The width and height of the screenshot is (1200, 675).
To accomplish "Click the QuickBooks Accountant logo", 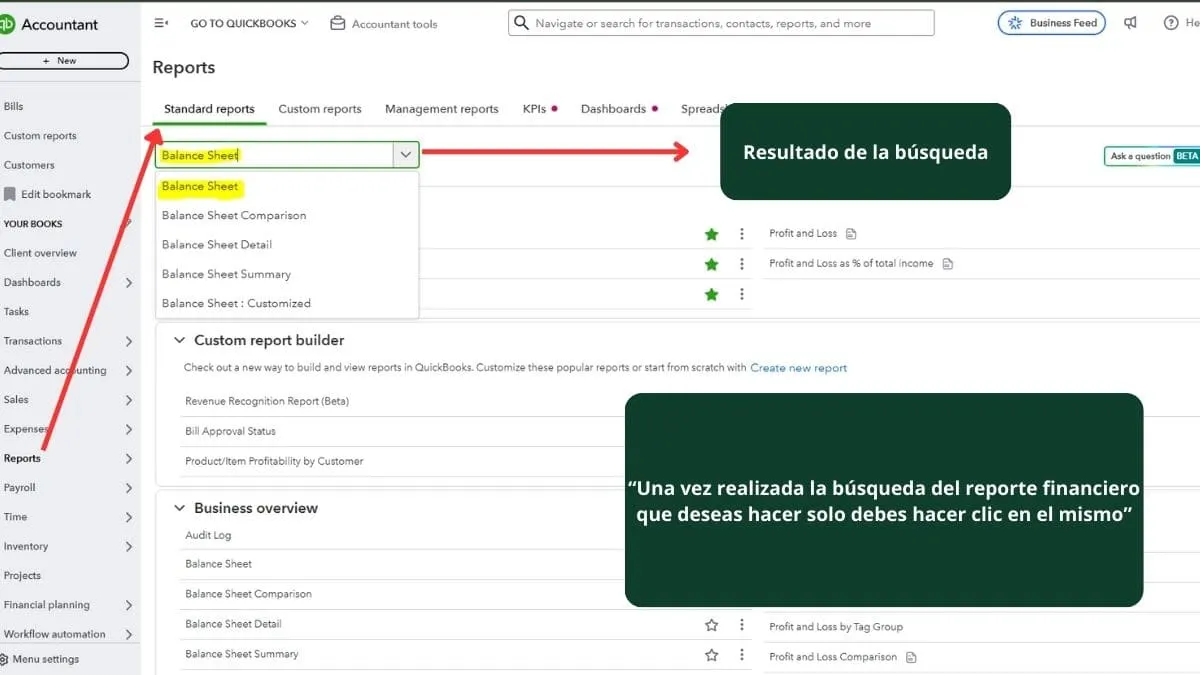I will 49,24.
